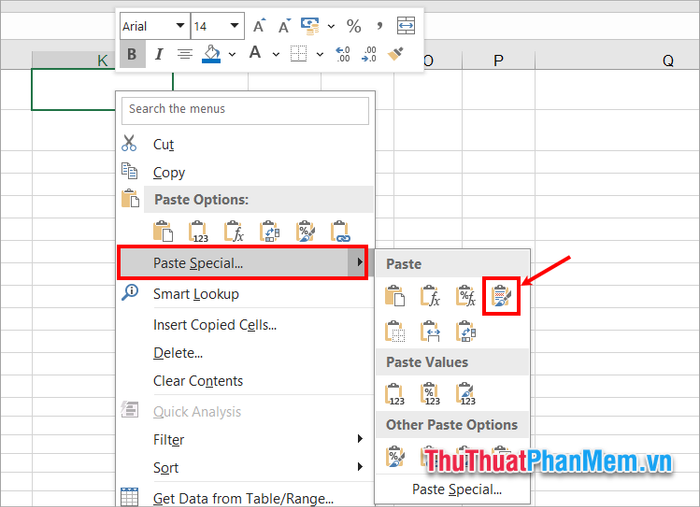The height and width of the screenshot is (507, 700).
Task: Select Values & Number Formatting paste icon
Action: point(431,394)
